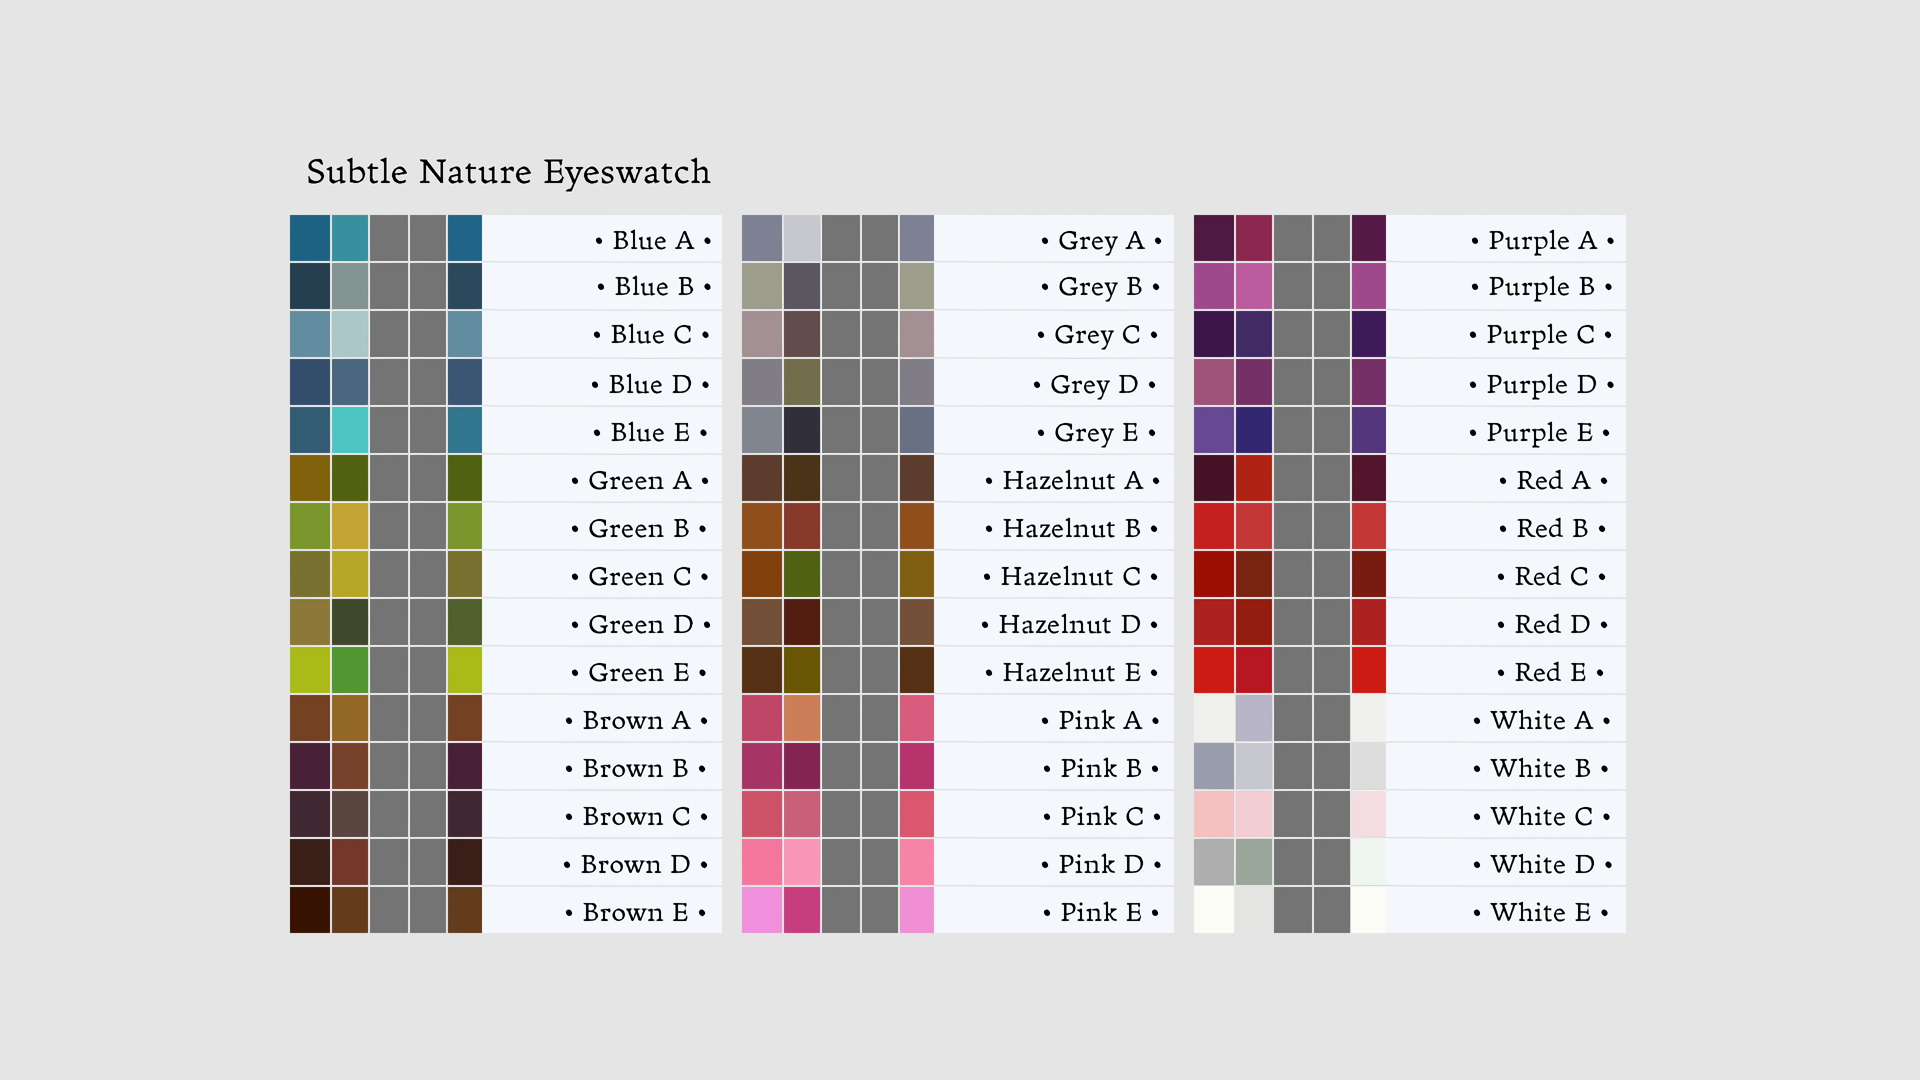Click the Red C label
This screenshot has height=1080, width=1920.
point(1550,576)
